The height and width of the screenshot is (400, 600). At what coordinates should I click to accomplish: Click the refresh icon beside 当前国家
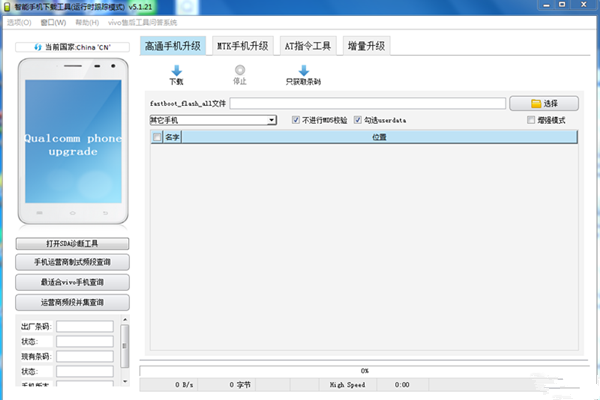pyautogui.click(x=38, y=47)
